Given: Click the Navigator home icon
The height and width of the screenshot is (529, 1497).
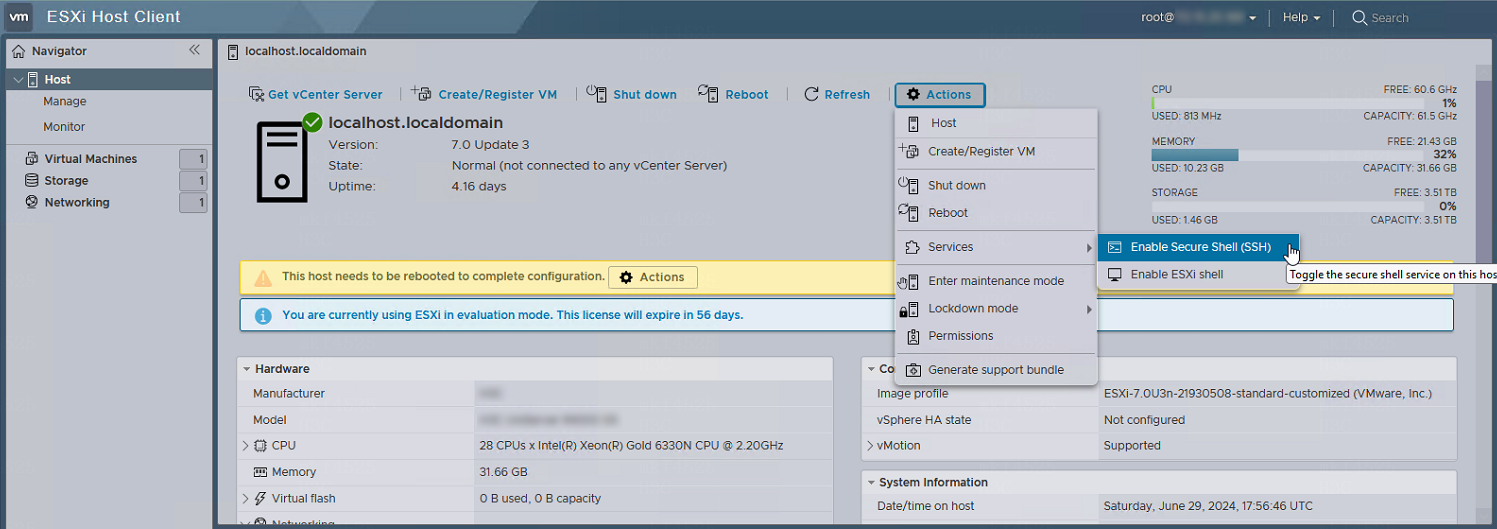Looking at the screenshot, I should point(18,51).
